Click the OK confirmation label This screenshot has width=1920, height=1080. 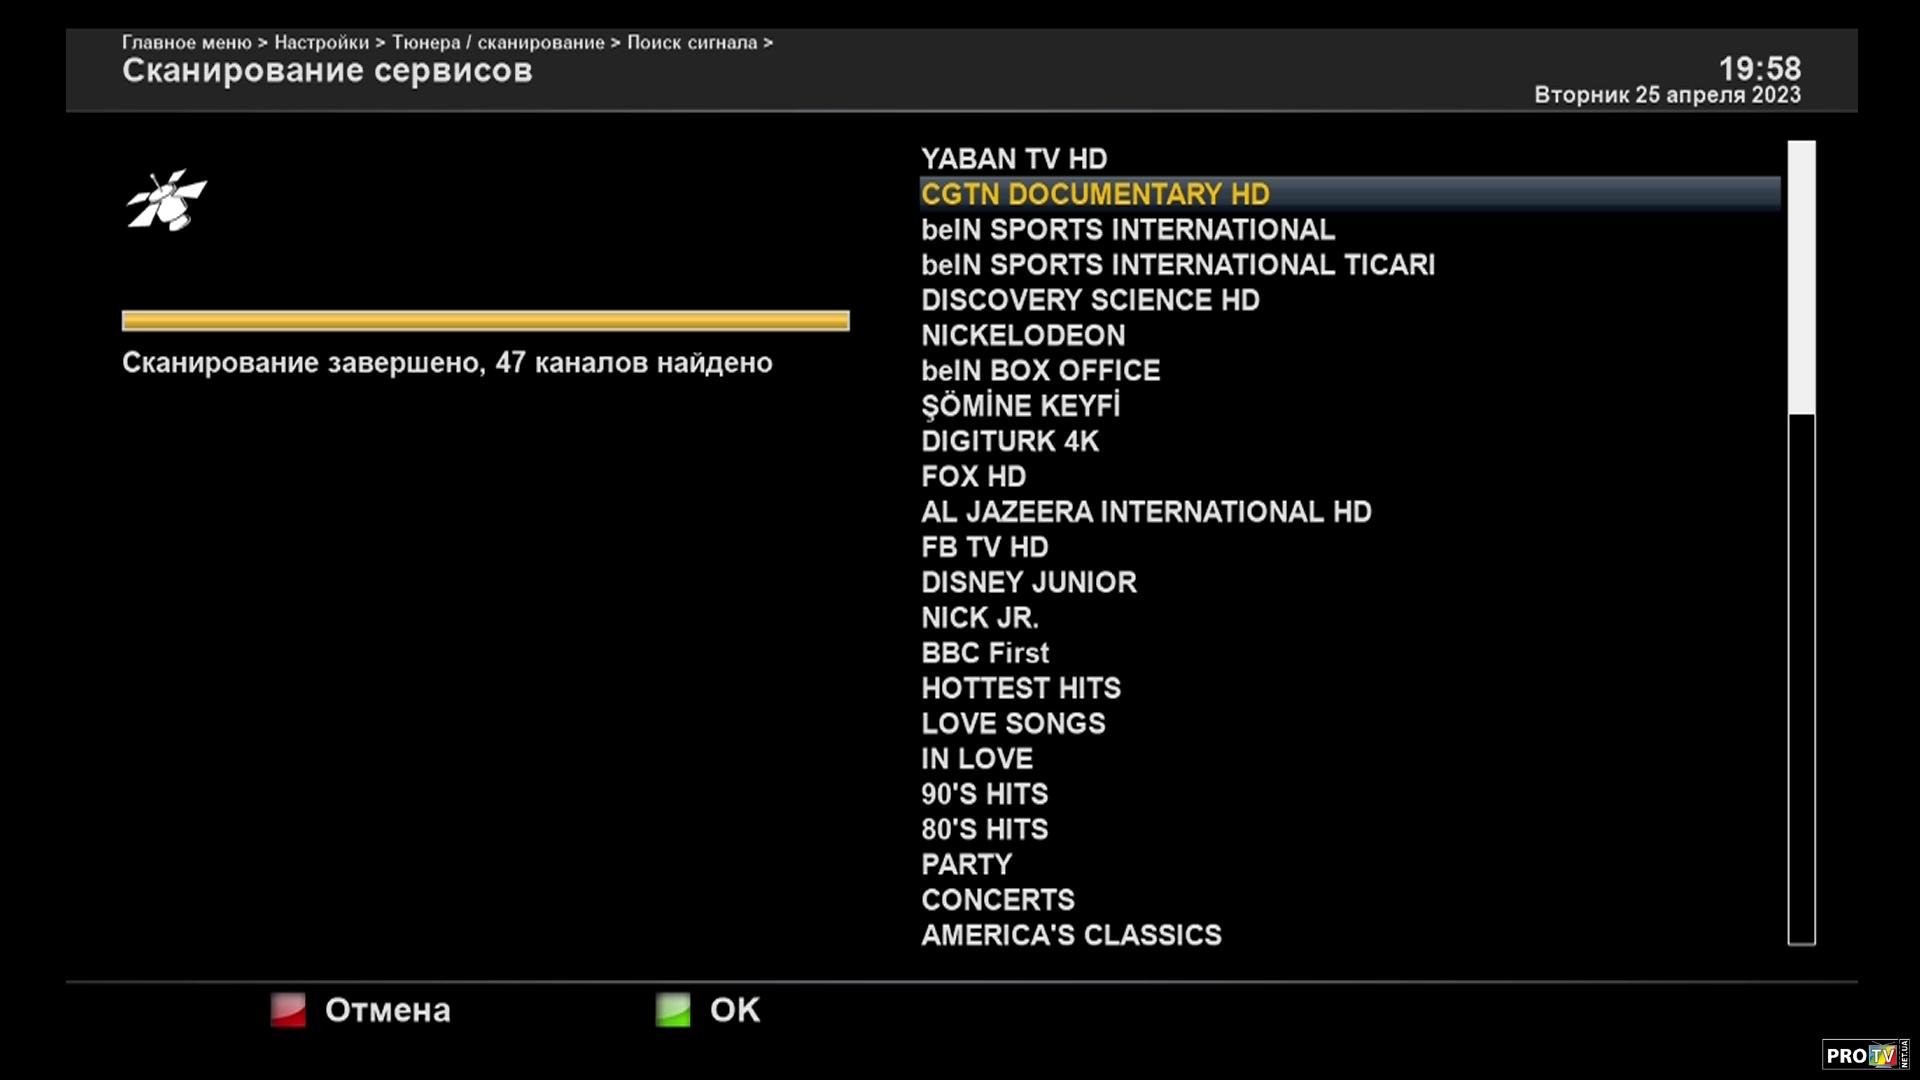coord(734,1010)
